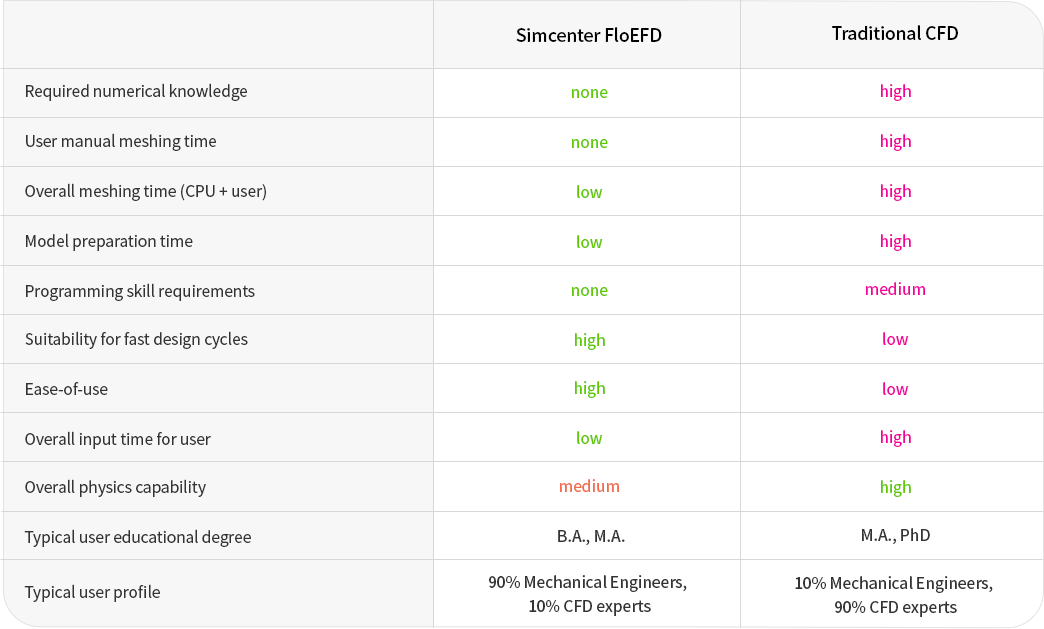The image size is (1044, 629).
Task: Select Overall meshing time (CPU + user) label
Action: point(146,191)
